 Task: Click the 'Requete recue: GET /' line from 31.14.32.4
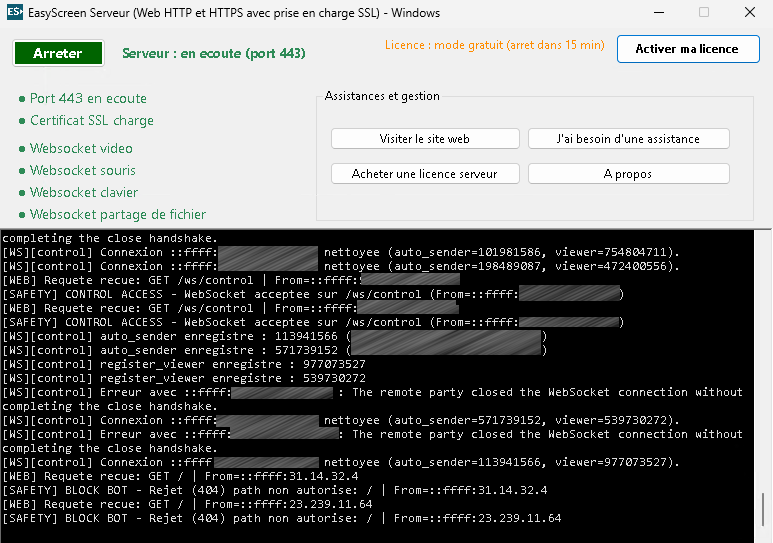tap(180, 476)
